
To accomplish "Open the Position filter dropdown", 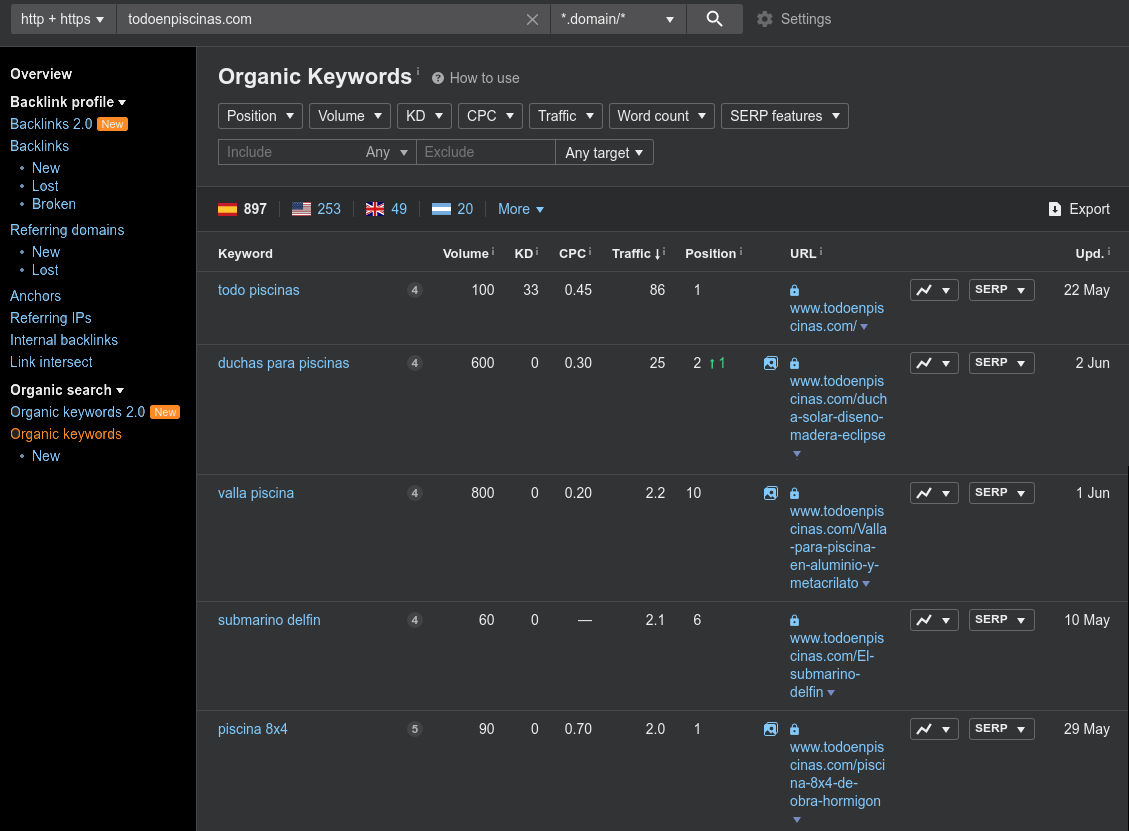I will [x=260, y=116].
